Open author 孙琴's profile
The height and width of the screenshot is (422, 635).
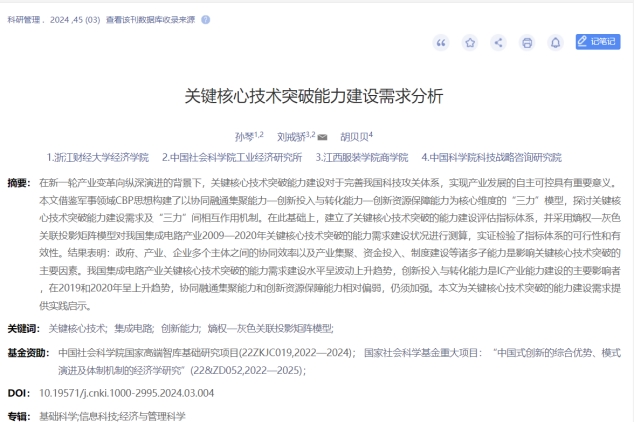coord(244,137)
